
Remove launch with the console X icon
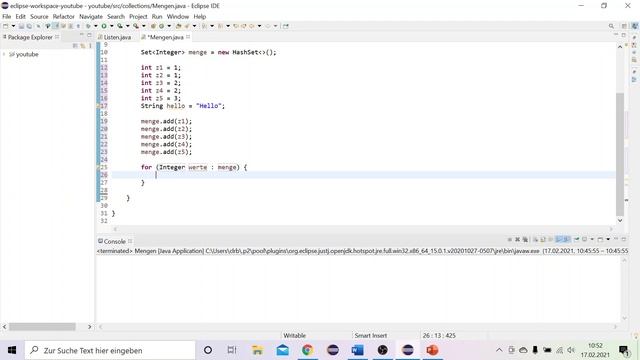[518, 240]
